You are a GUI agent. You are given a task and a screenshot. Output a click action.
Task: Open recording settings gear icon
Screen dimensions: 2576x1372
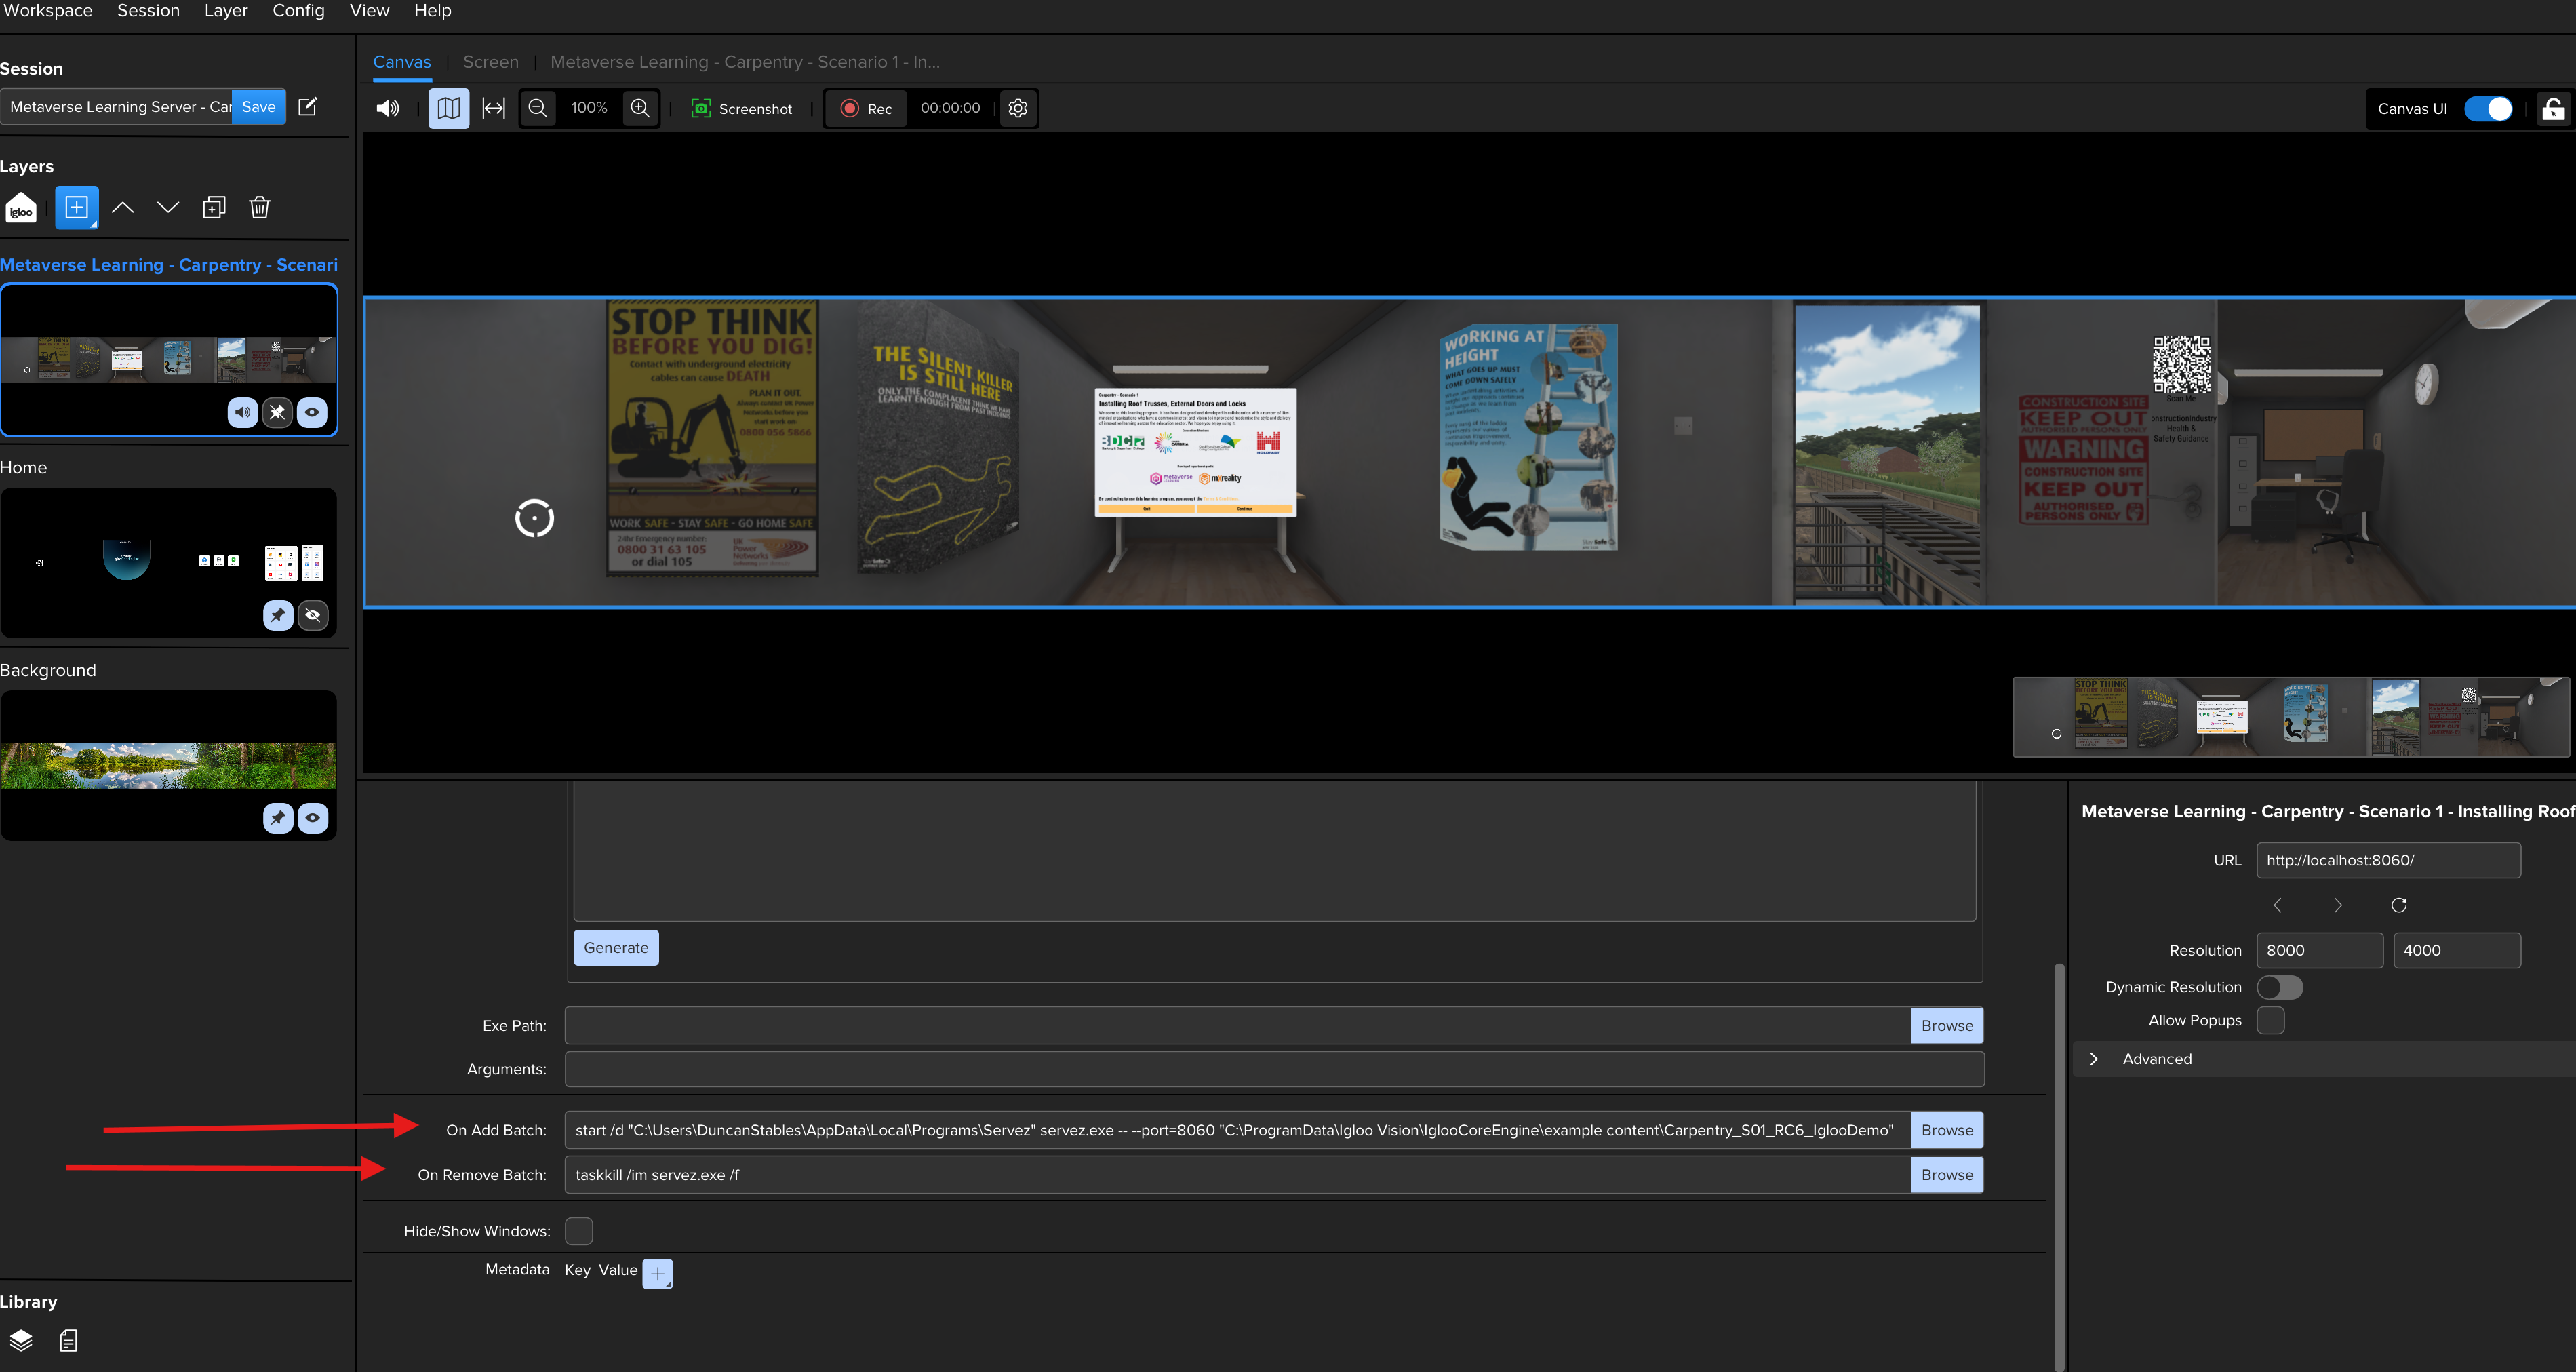(x=1018, y=108)
